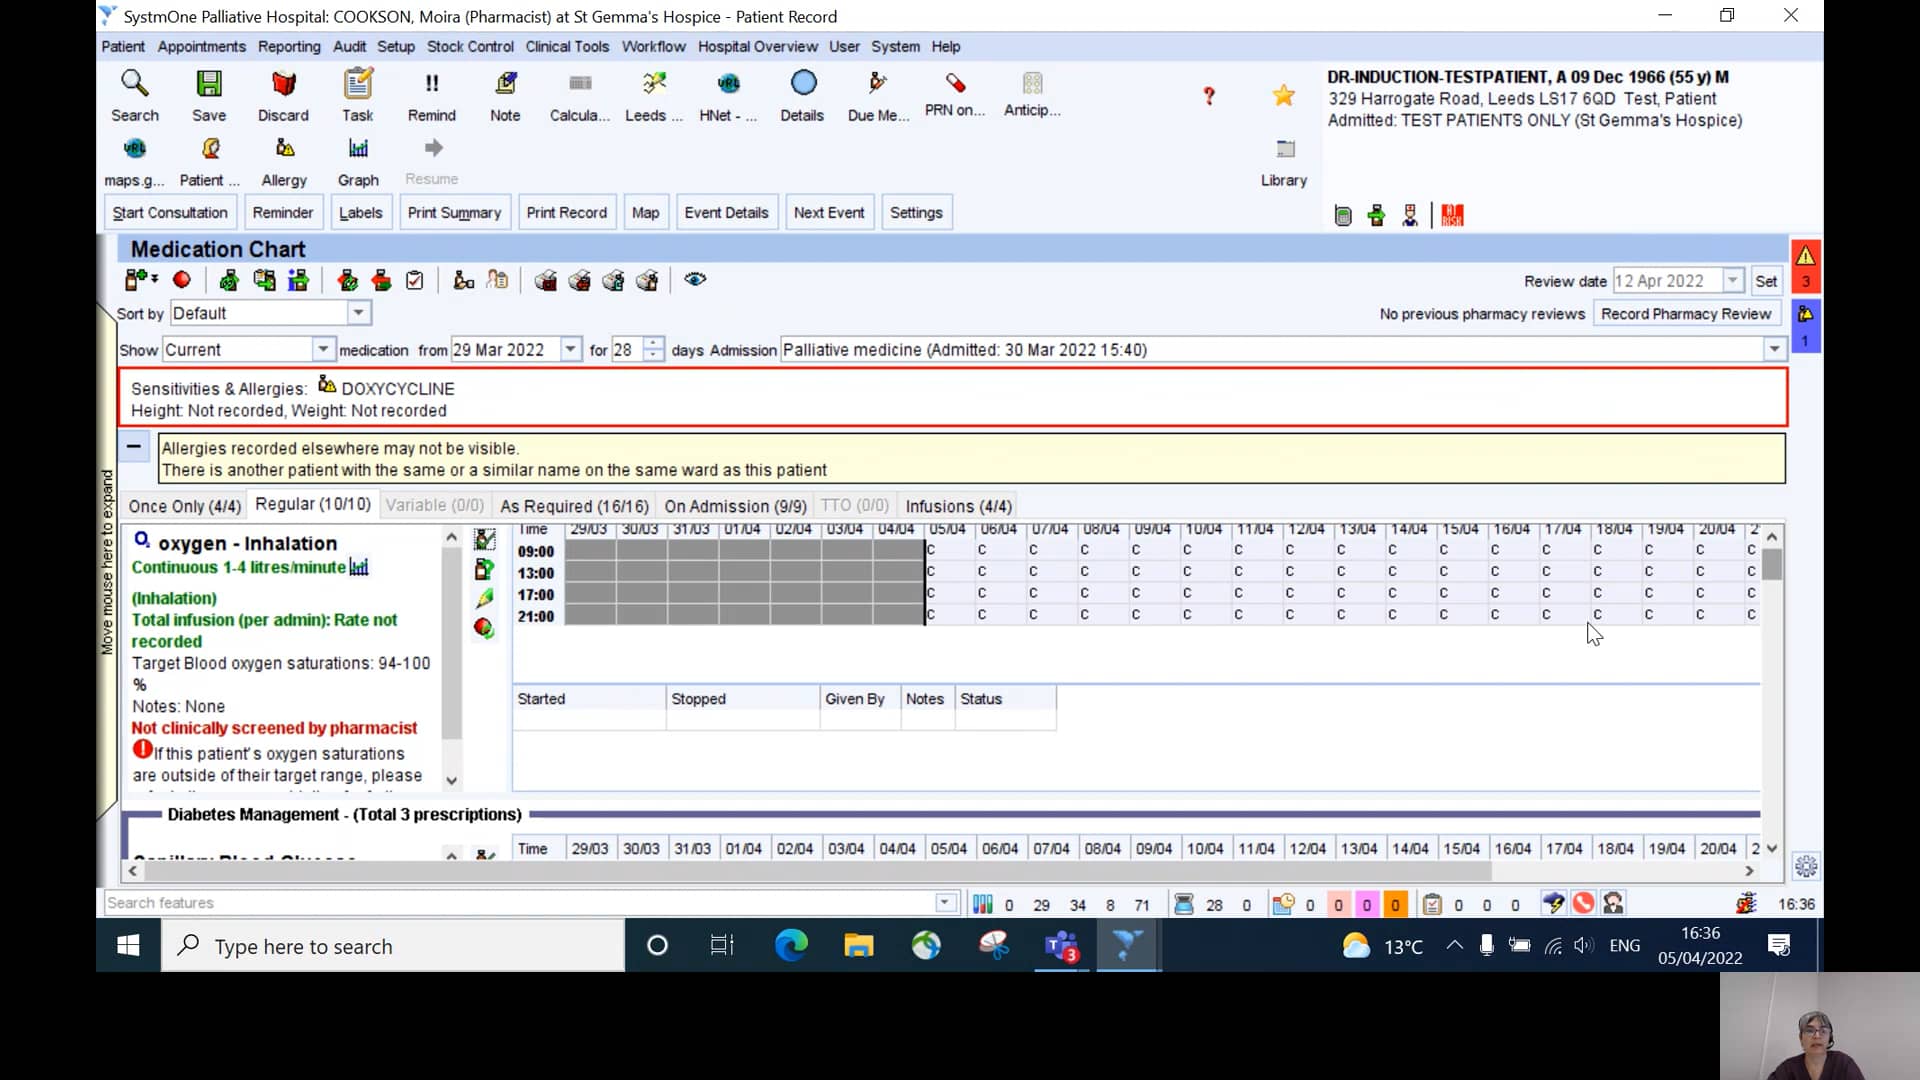
Task: Save the patient record
Action: click(208, 95)
